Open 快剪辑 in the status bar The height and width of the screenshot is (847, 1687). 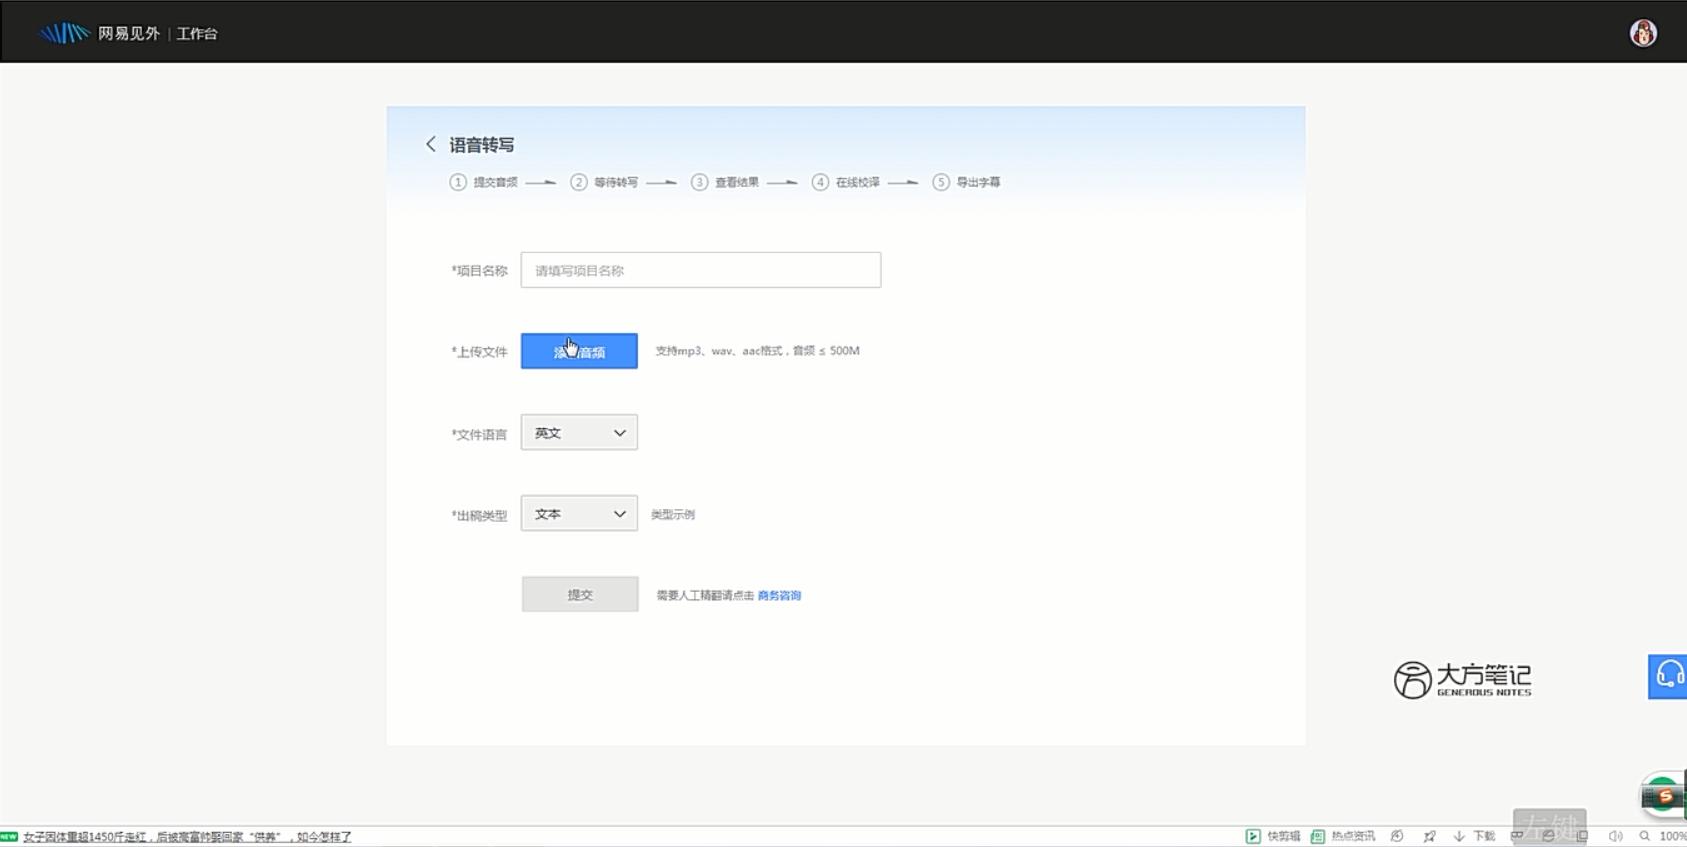pos(1273,836)
